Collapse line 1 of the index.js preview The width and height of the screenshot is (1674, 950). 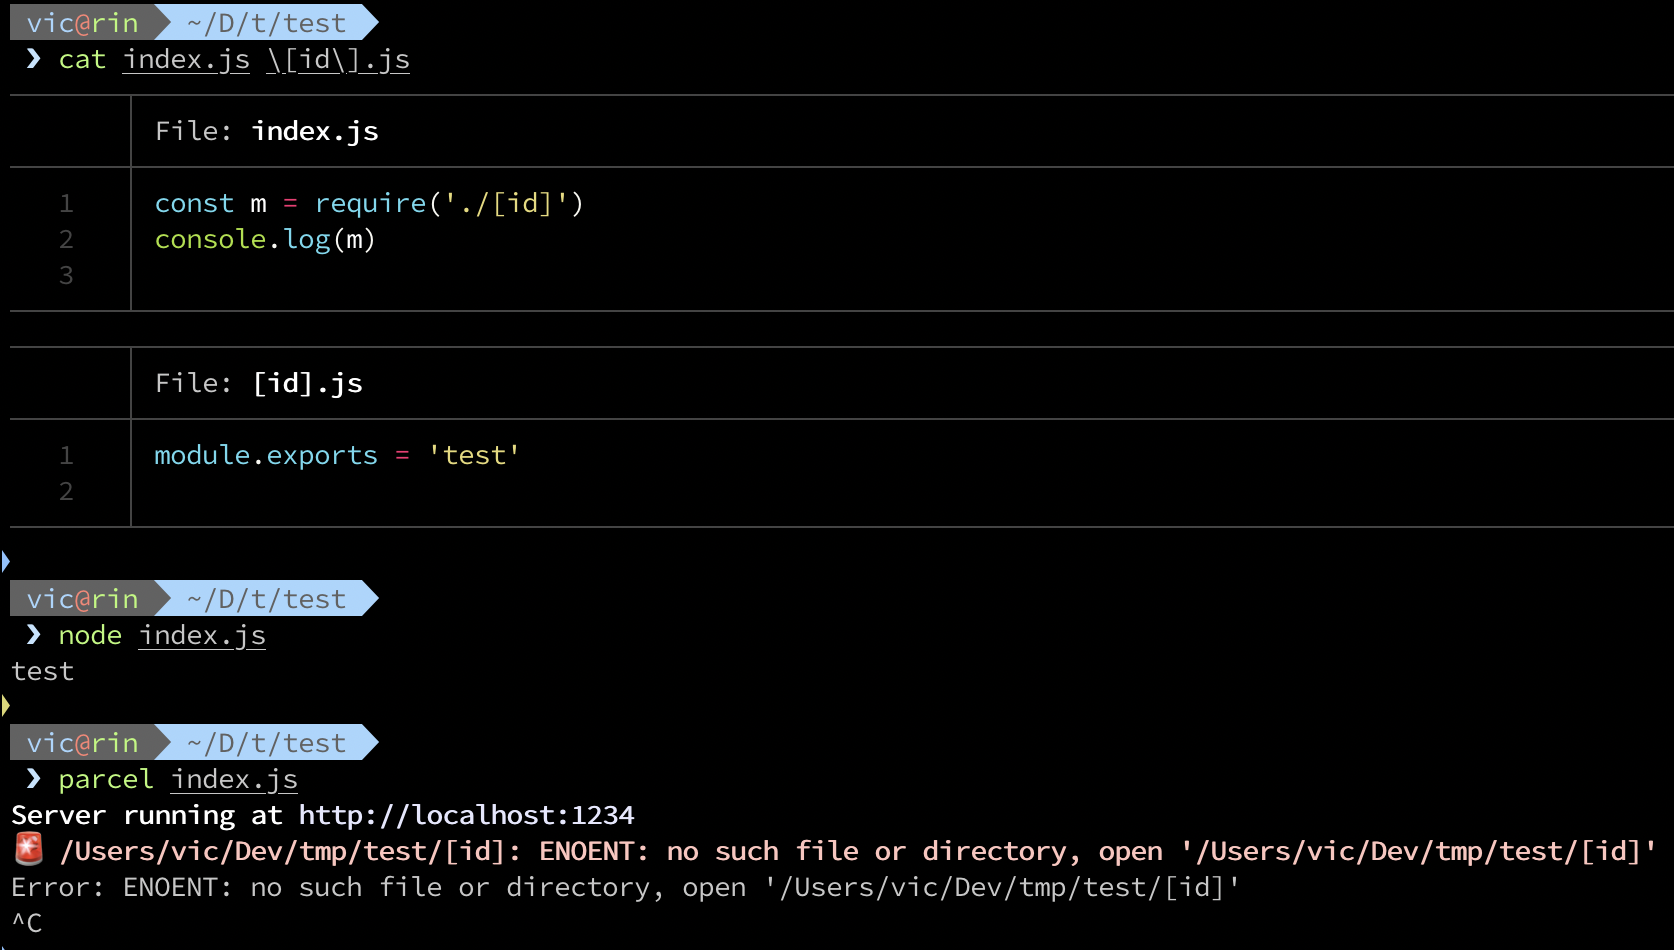pos(66,202)
